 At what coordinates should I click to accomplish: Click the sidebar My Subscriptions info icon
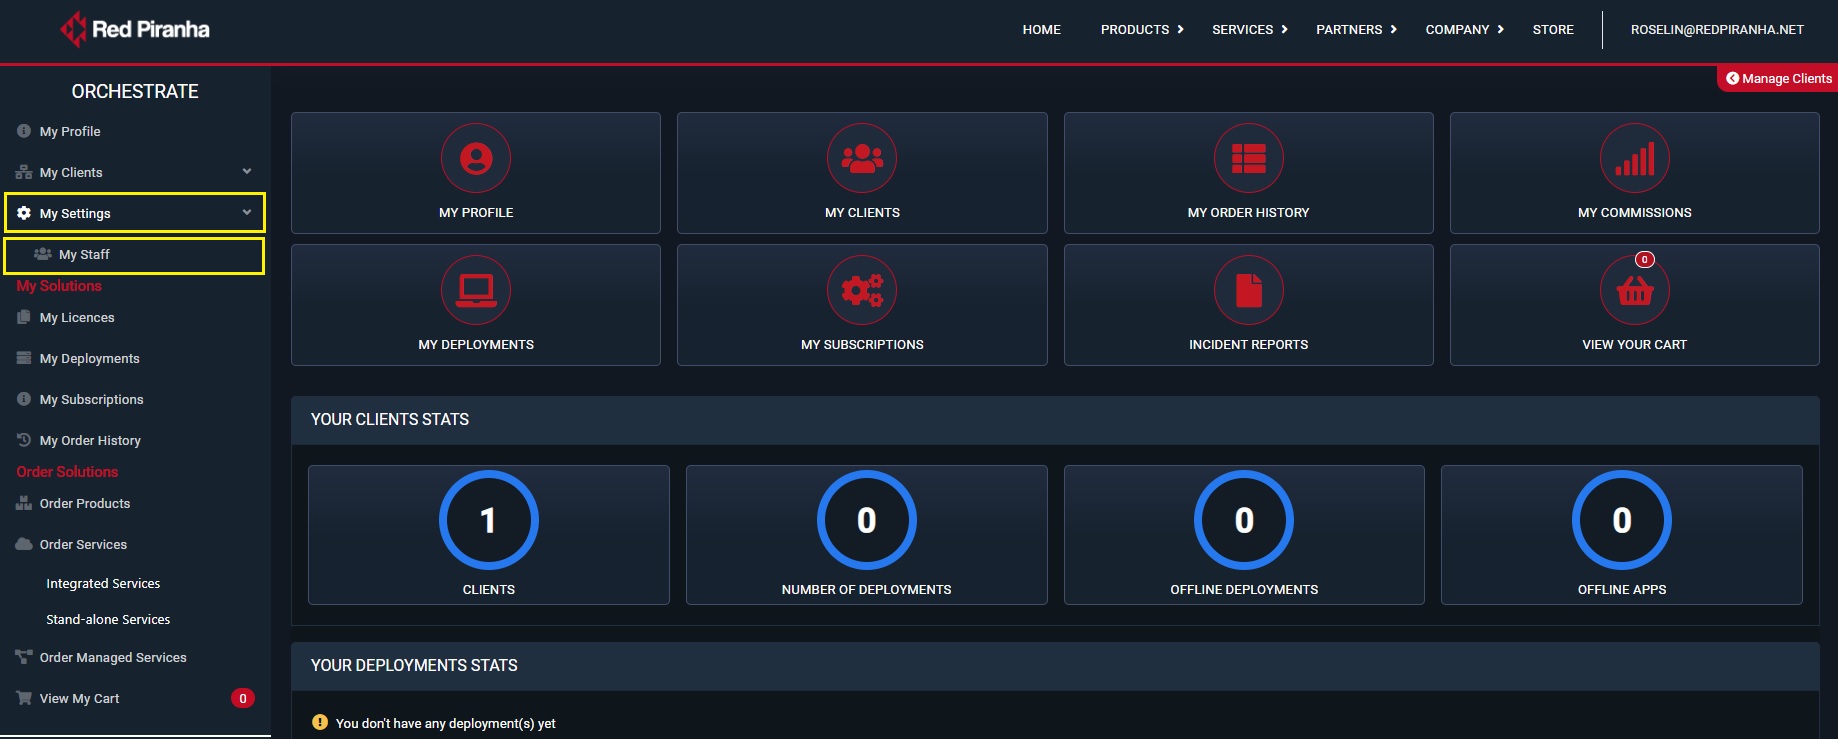[24, 399]
